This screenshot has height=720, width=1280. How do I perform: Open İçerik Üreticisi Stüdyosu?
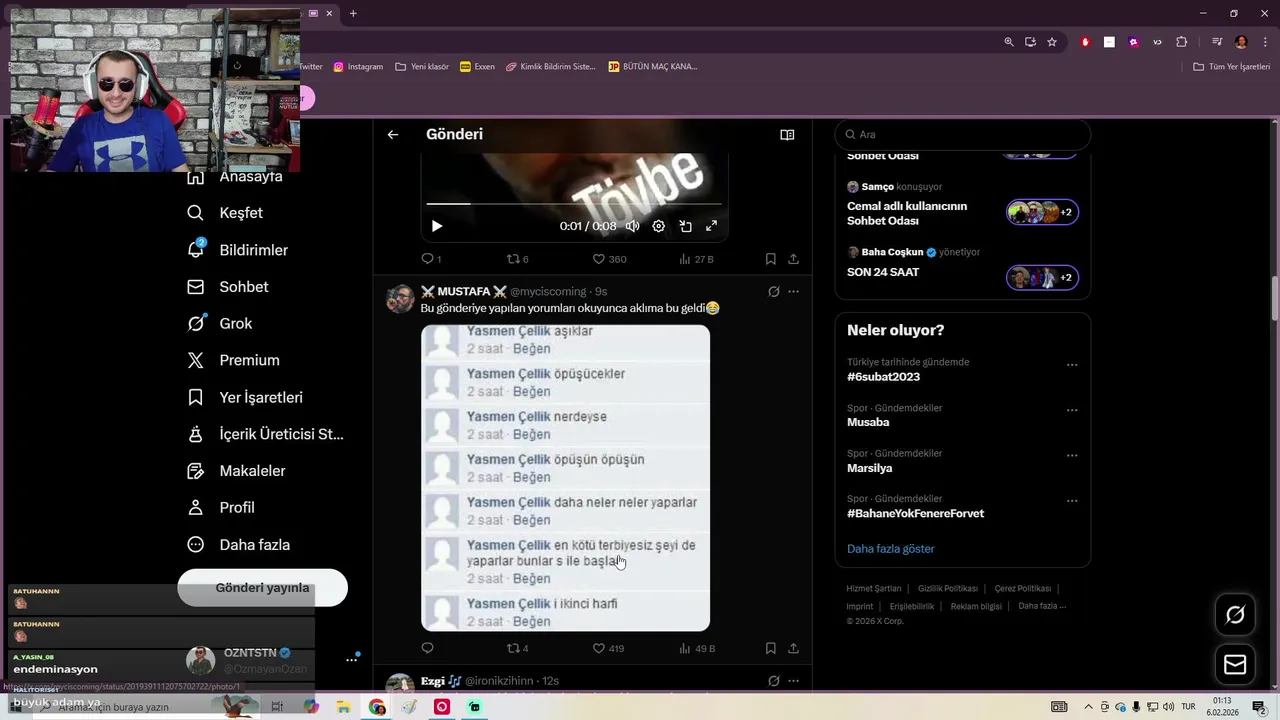click(x=265, y=434)
